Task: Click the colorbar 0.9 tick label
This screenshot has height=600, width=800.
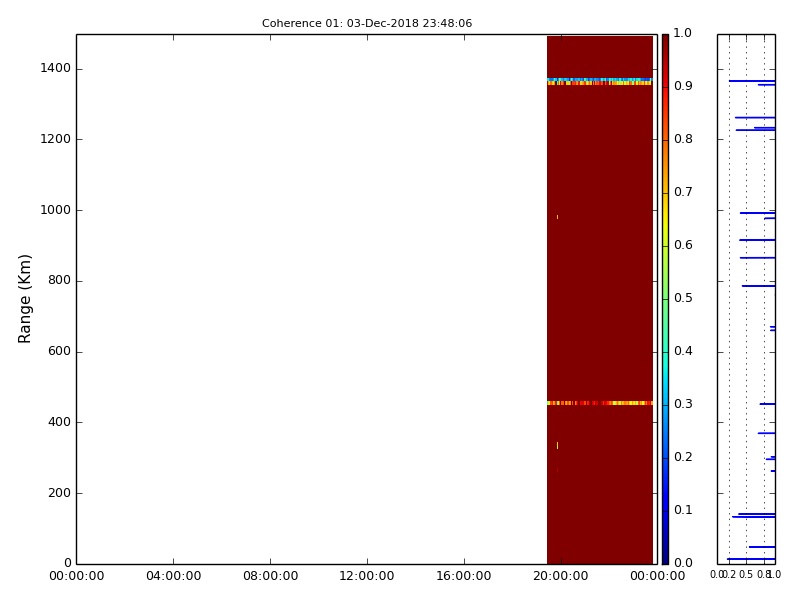Action: (683, 86)
